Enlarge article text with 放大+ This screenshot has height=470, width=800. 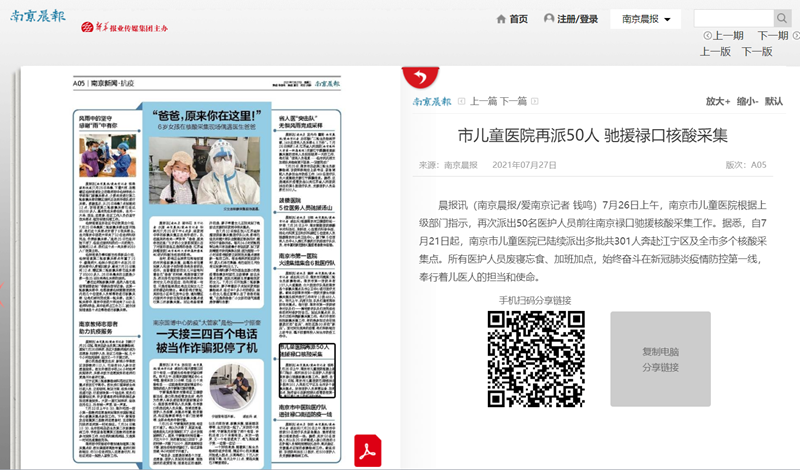pos(718,101)
